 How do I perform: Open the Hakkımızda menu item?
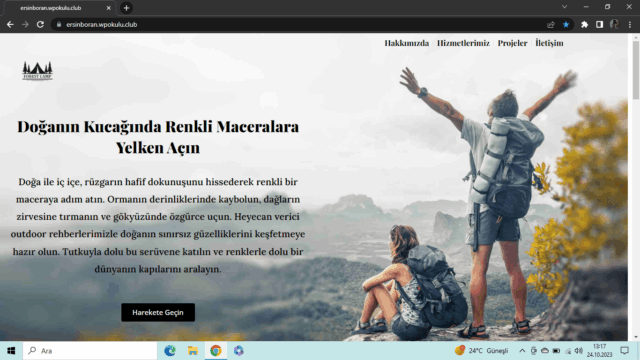pyautogui.click(x=407, y=43)
